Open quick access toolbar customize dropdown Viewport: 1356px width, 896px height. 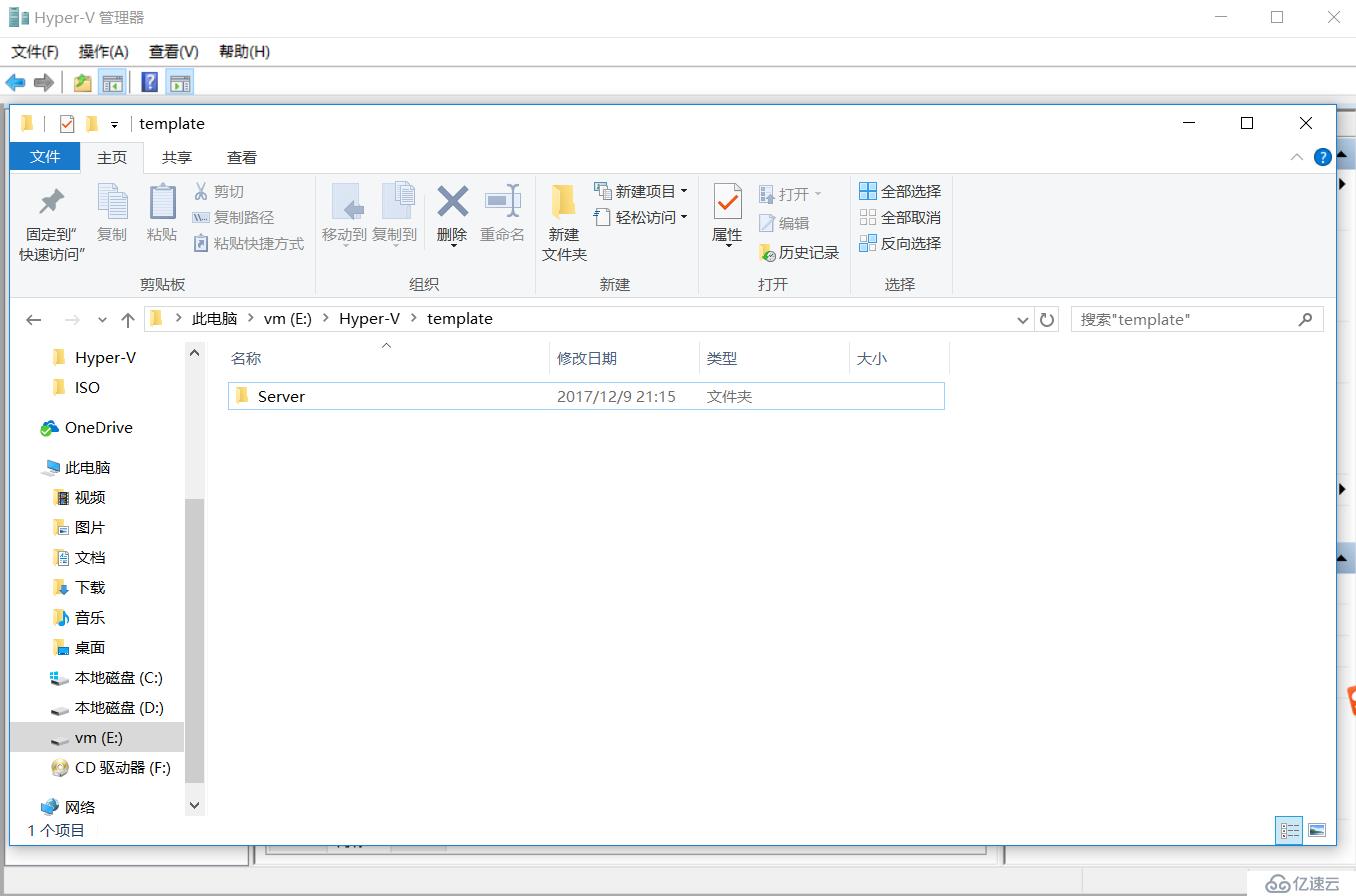(x=114, y=124)
